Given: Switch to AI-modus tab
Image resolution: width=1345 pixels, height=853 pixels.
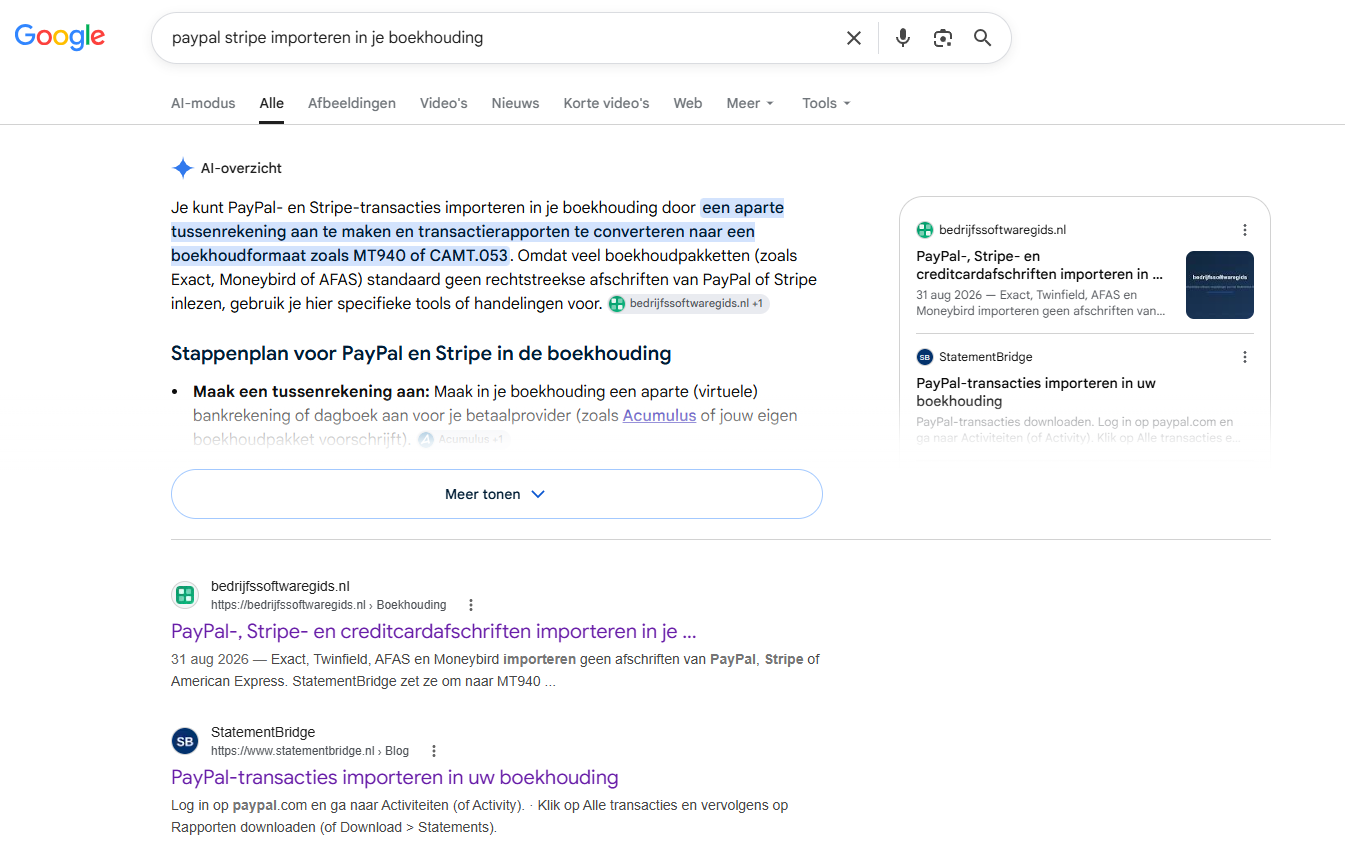Looking at the screenshot, I should (x=203, y=103).
